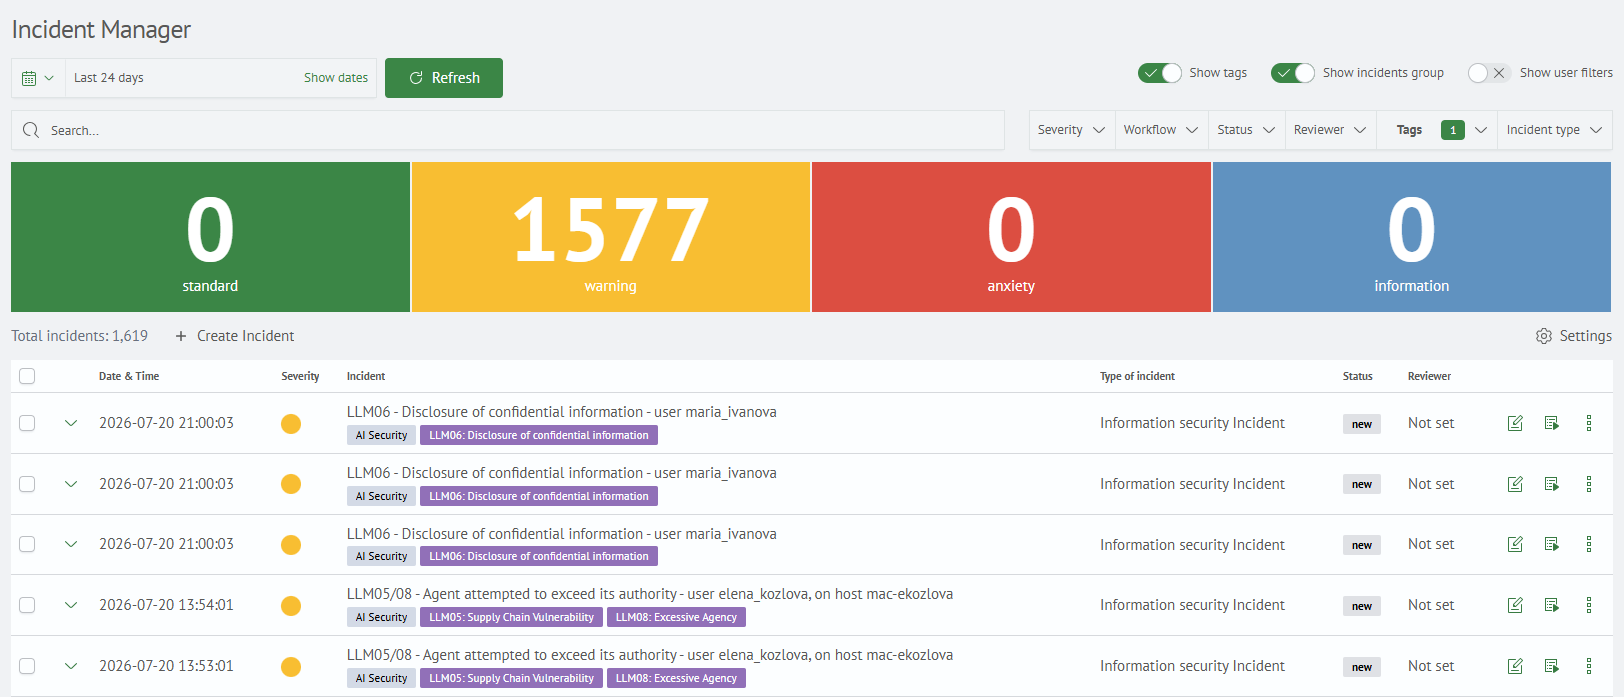1624x697 pixels.
Task: Open the three-dot menu of the third maria_ivanova incident
Action: (x=1589, y=544)
